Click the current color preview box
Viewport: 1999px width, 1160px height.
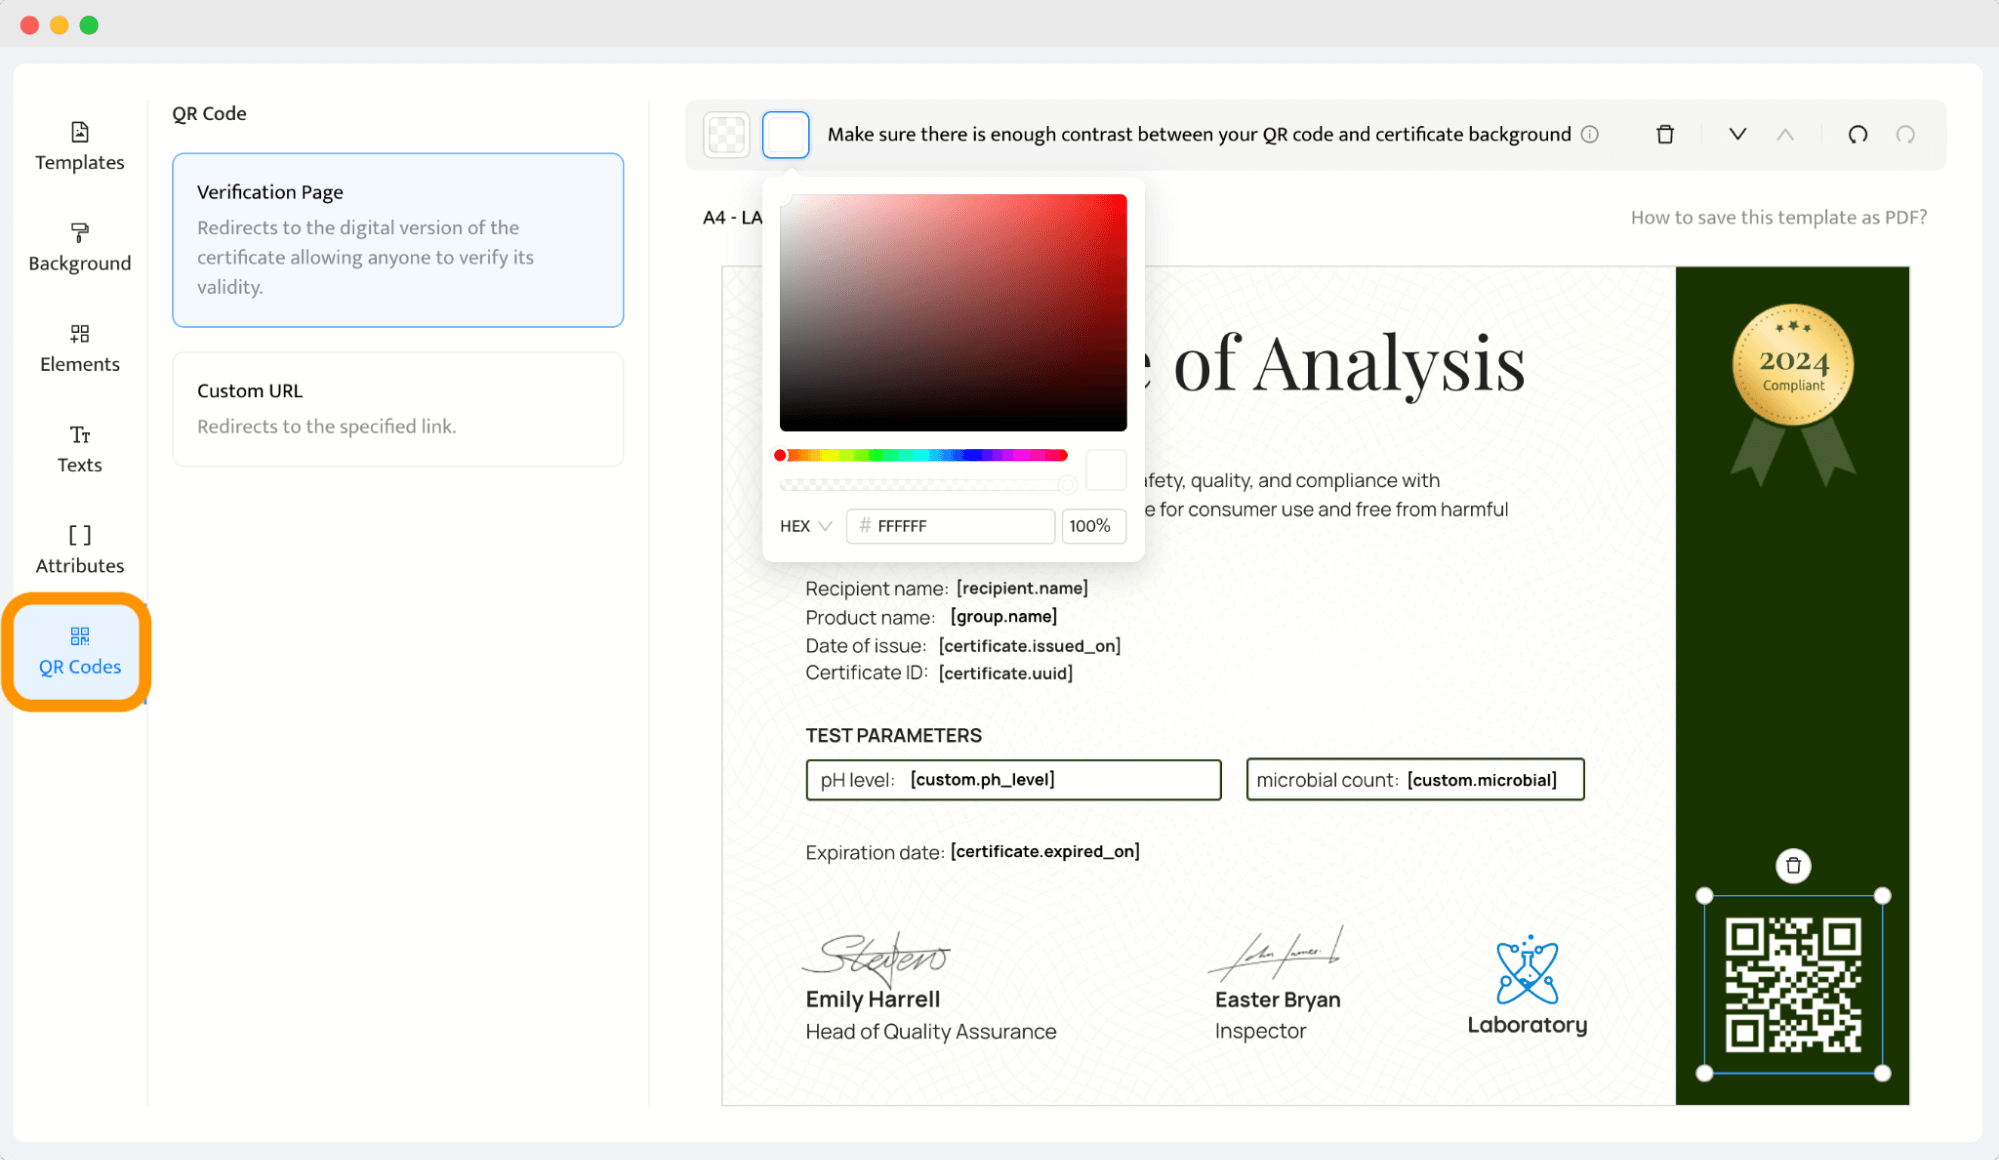pyautogui.click(x=1106, y=470)
